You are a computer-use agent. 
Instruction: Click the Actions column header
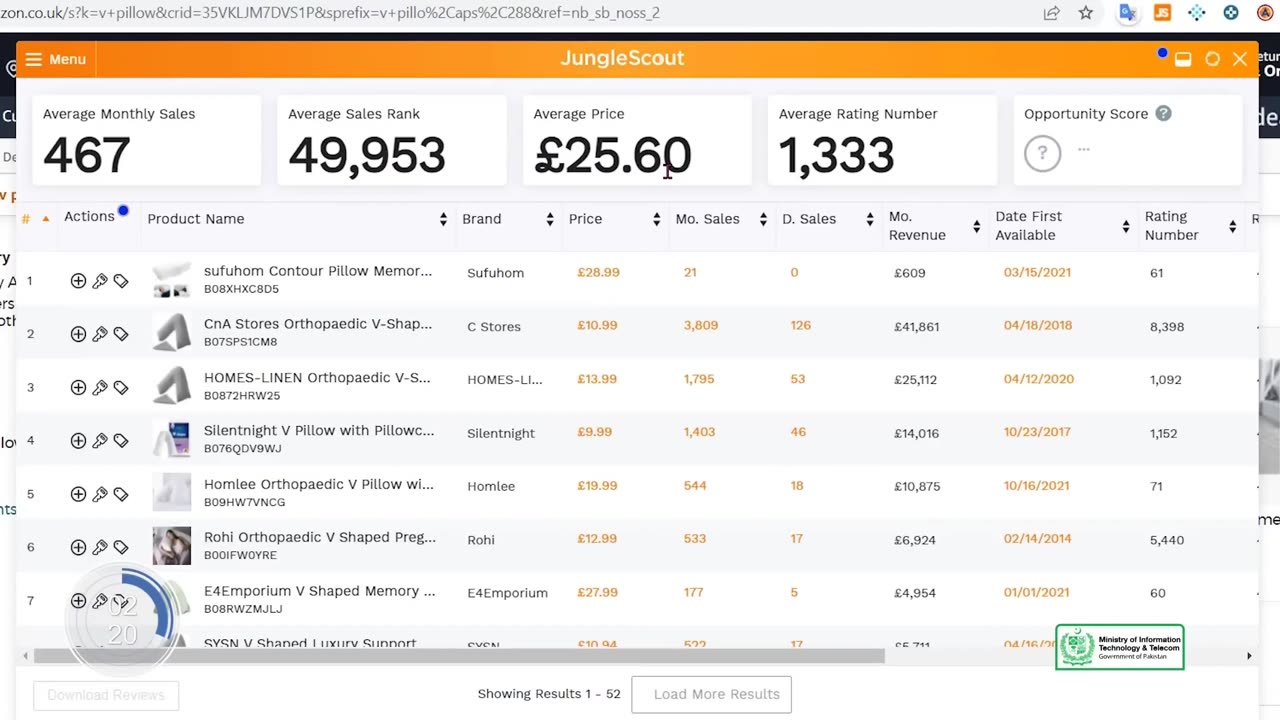[x=90, y=216]
